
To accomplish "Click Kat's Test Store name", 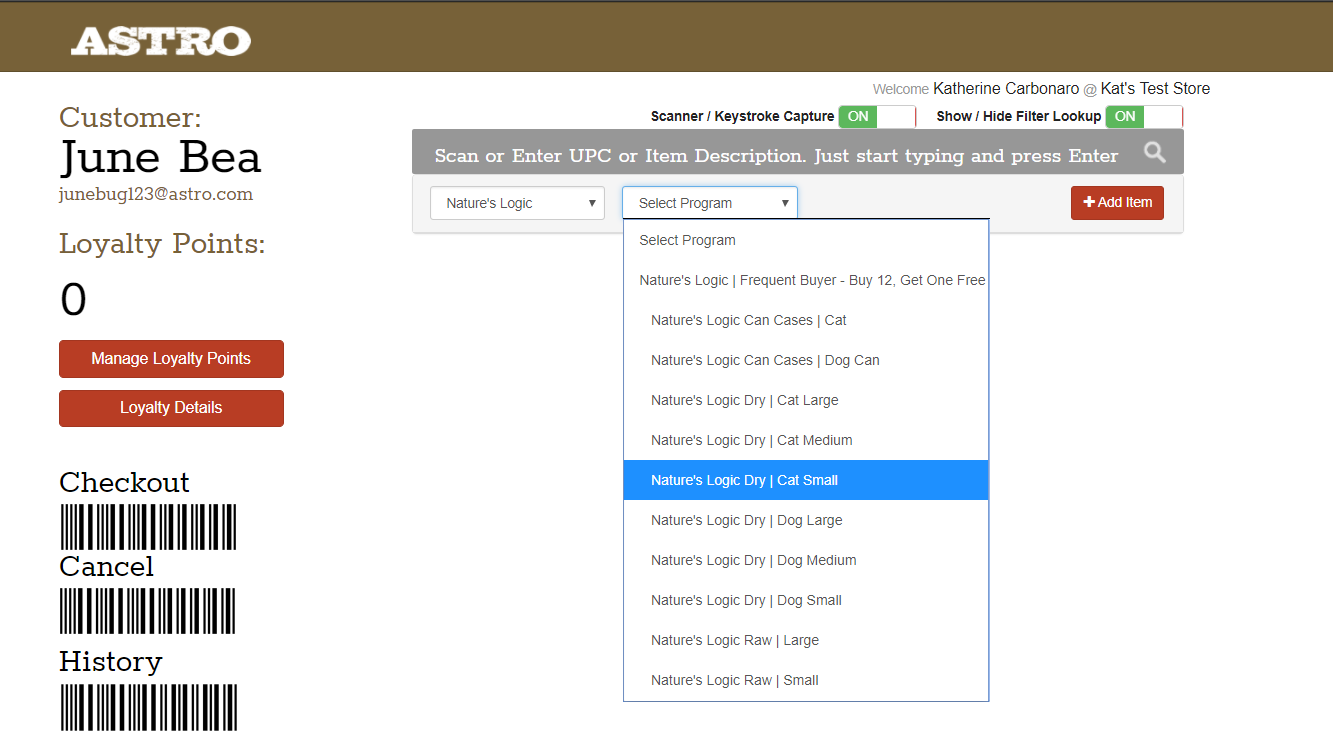I will coord(1155,89).
